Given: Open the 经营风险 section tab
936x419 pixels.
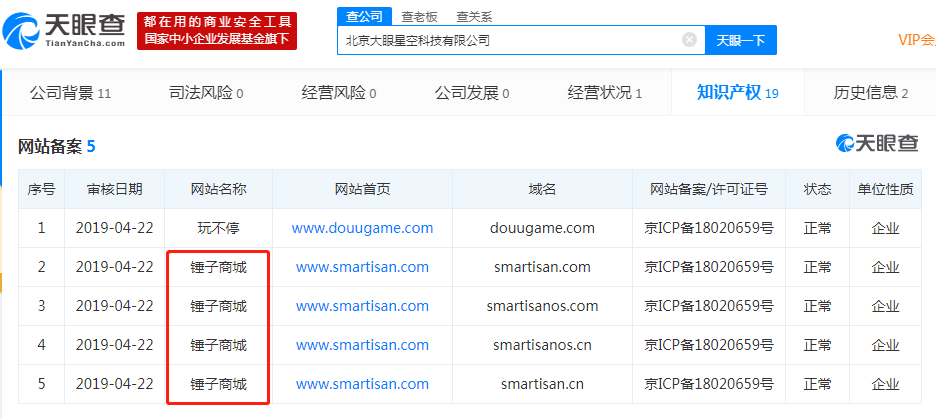Looking at the screenshot, I should (x=338, y=93).
